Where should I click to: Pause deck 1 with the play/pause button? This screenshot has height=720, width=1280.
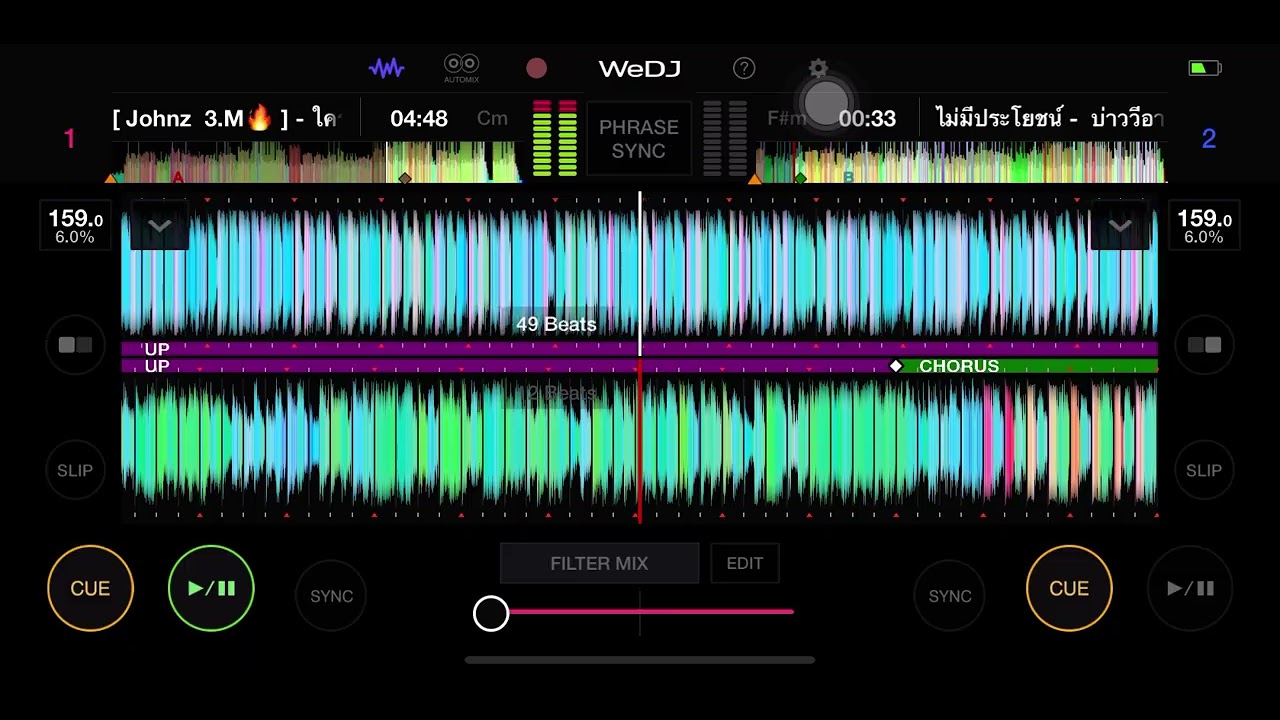(211, 588)
